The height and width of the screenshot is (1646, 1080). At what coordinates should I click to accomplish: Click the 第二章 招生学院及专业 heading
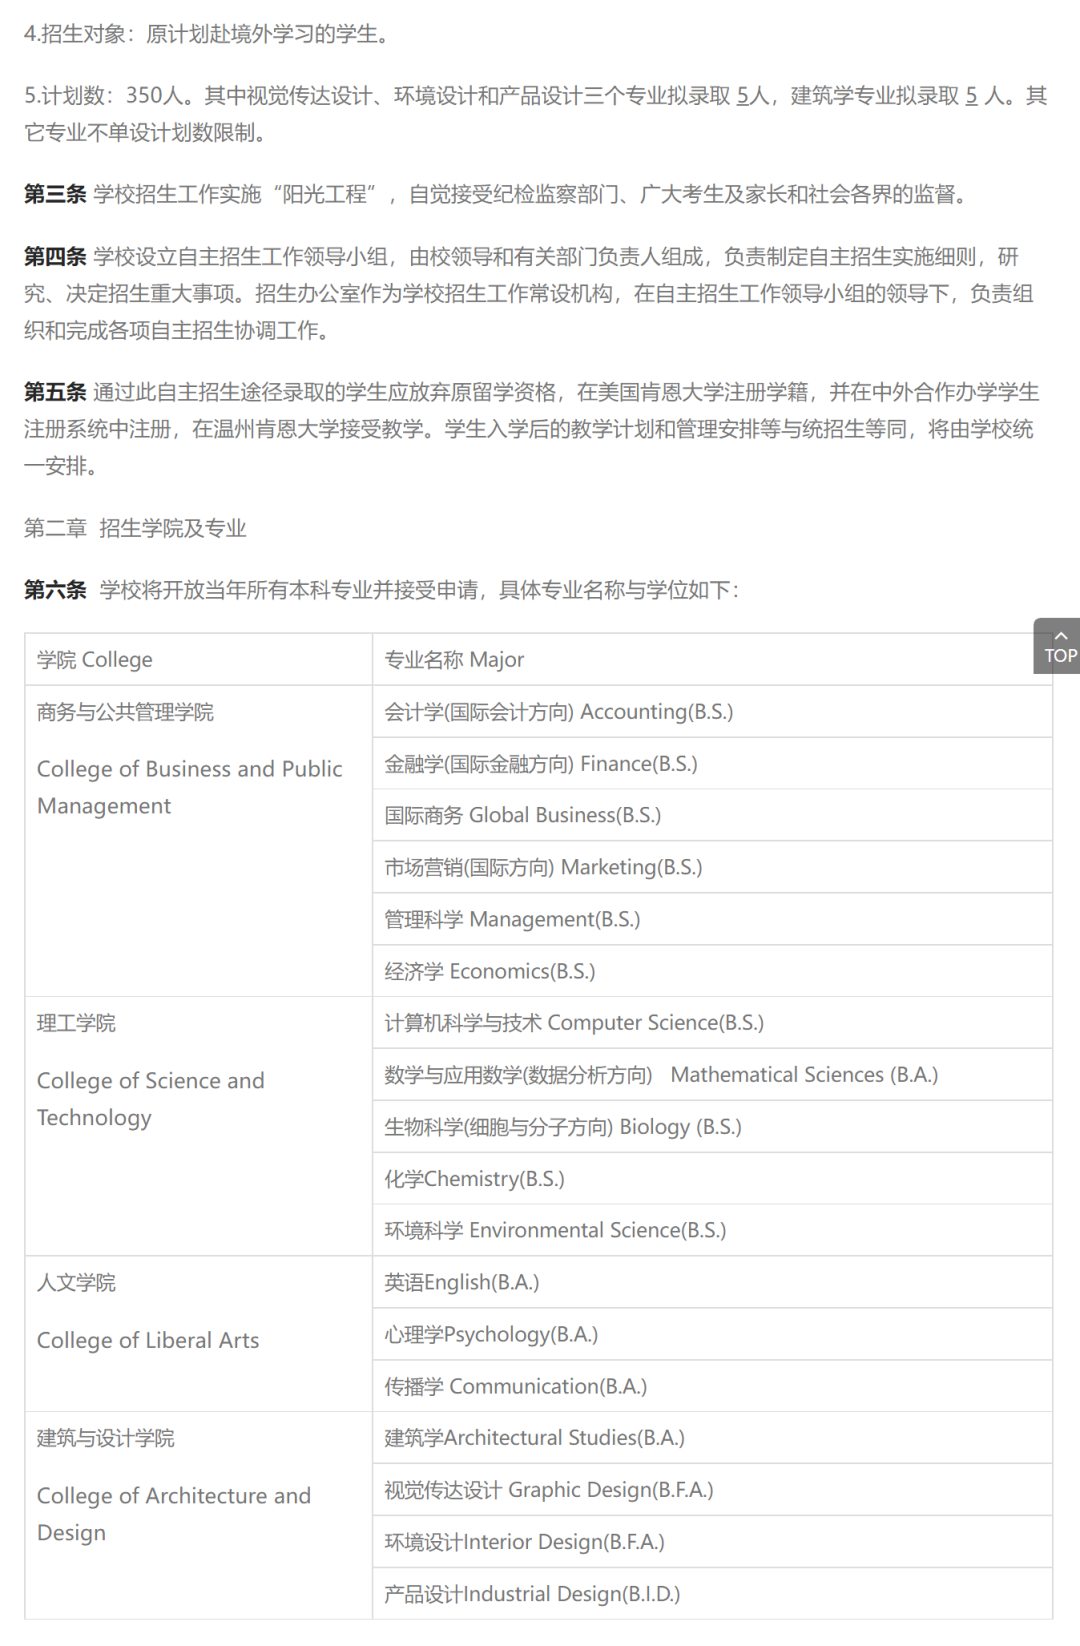click(135, 528)
